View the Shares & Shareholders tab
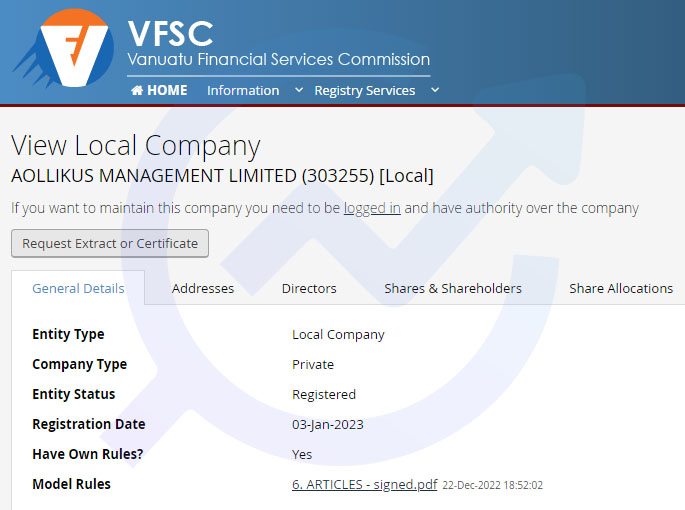 pos(453,288)
